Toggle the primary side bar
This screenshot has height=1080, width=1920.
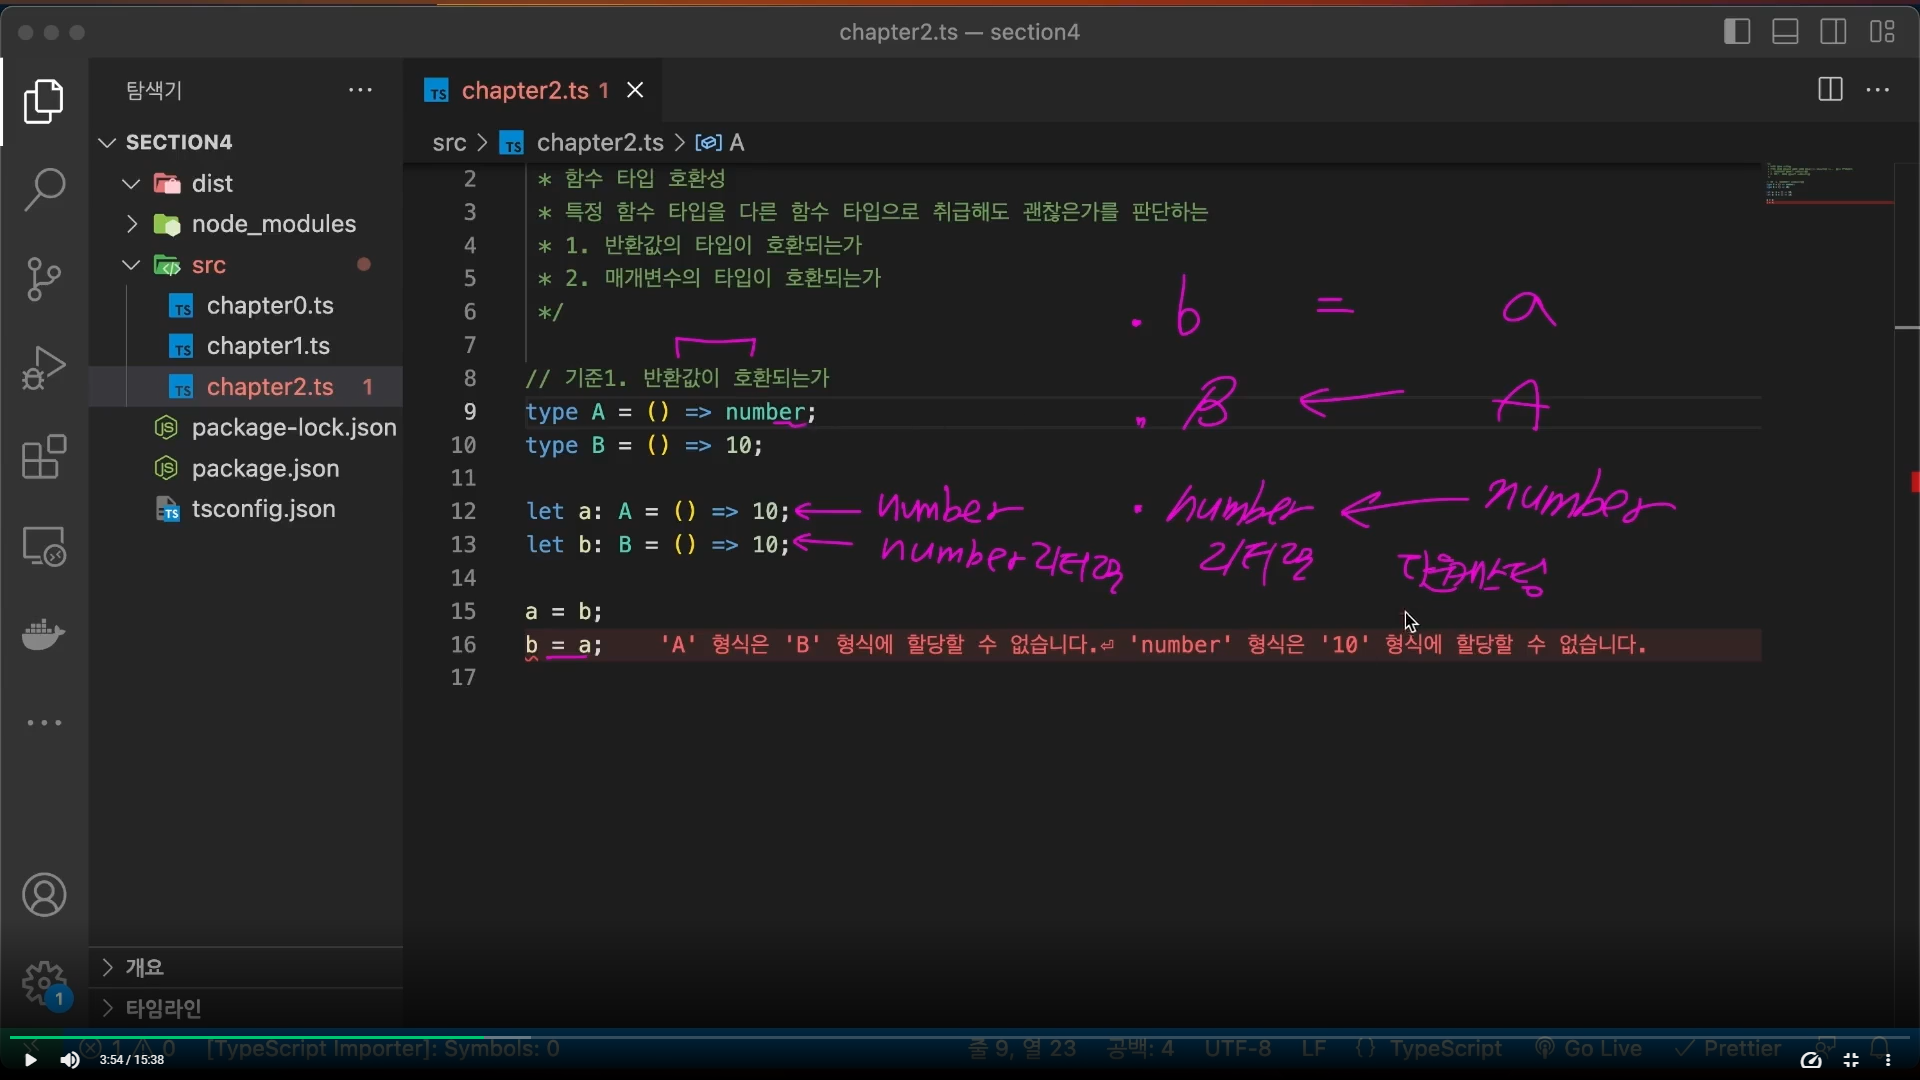point(1737,32)
